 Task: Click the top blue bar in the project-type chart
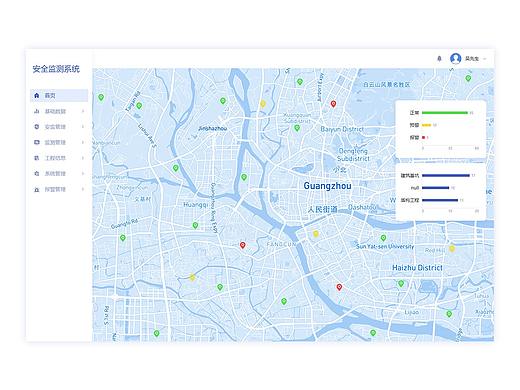[x=446, y=175]
